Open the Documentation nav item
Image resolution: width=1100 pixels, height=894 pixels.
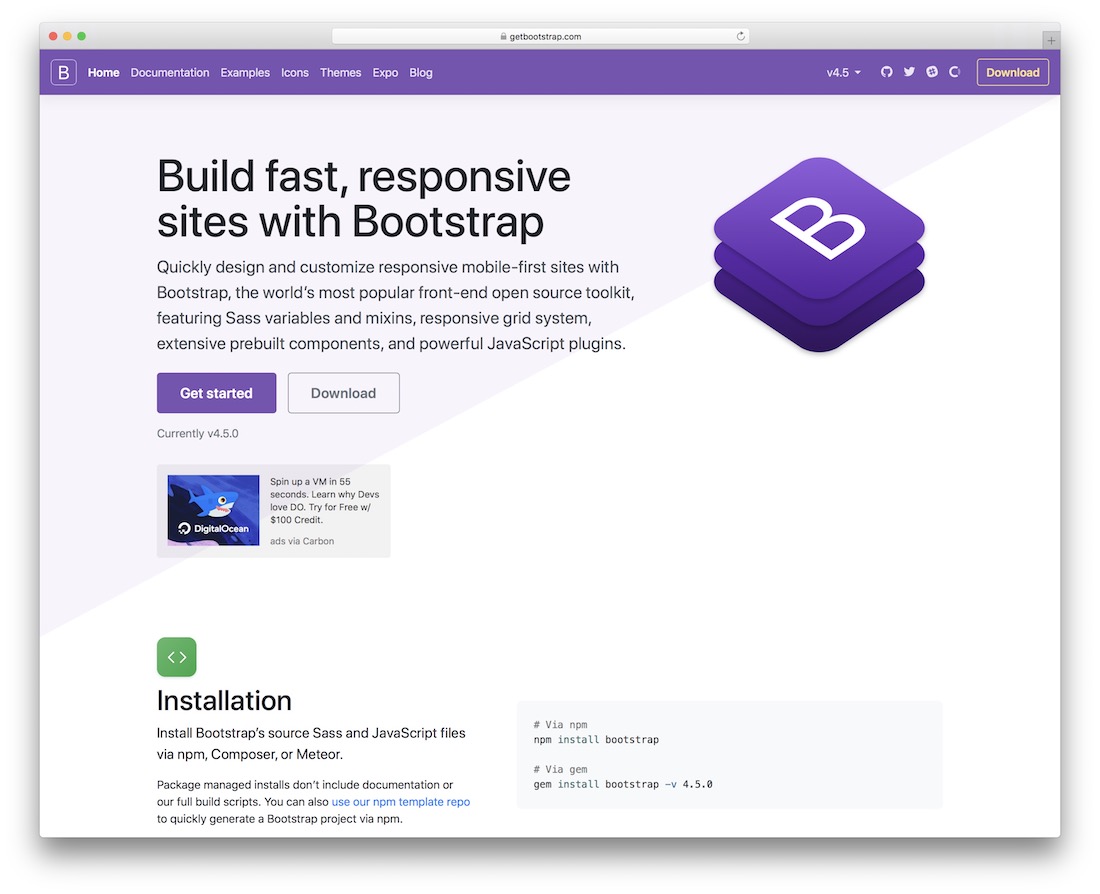[x=170, y=72]
